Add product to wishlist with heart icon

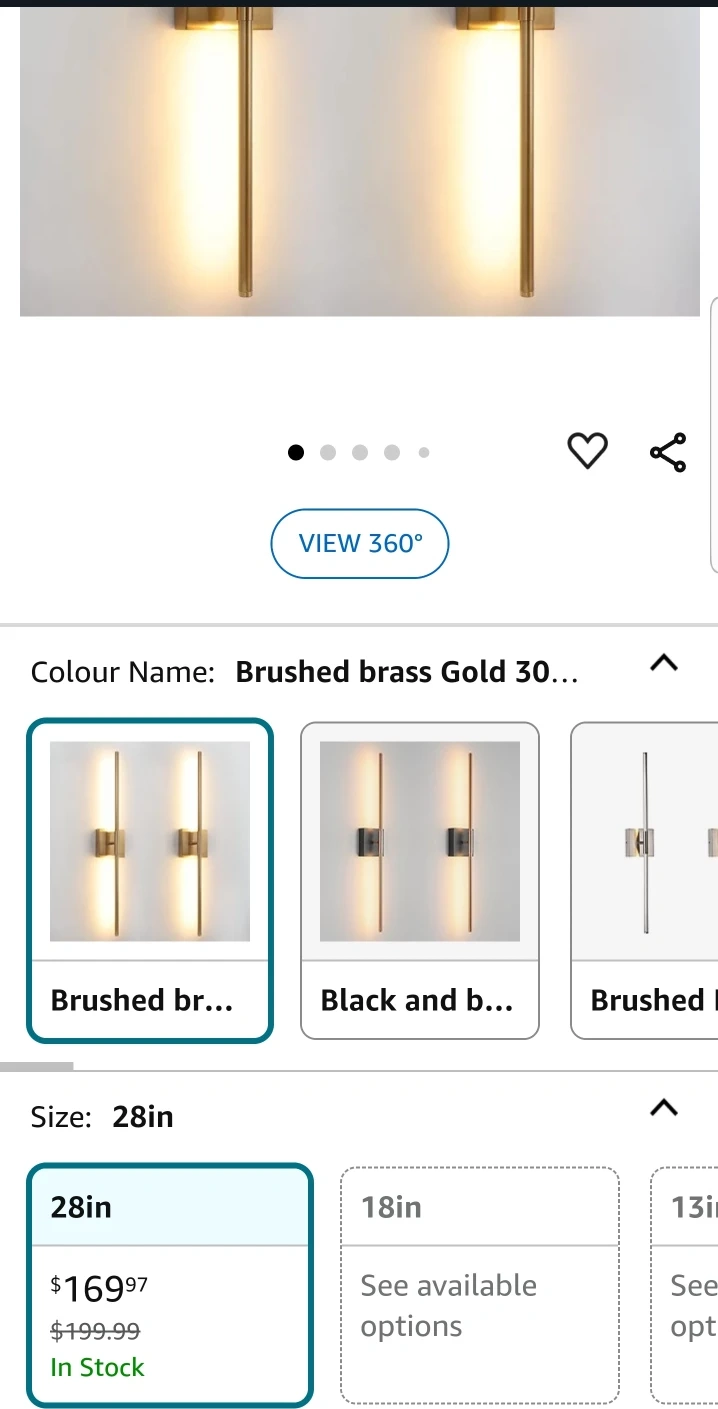(x=587, y=452)
